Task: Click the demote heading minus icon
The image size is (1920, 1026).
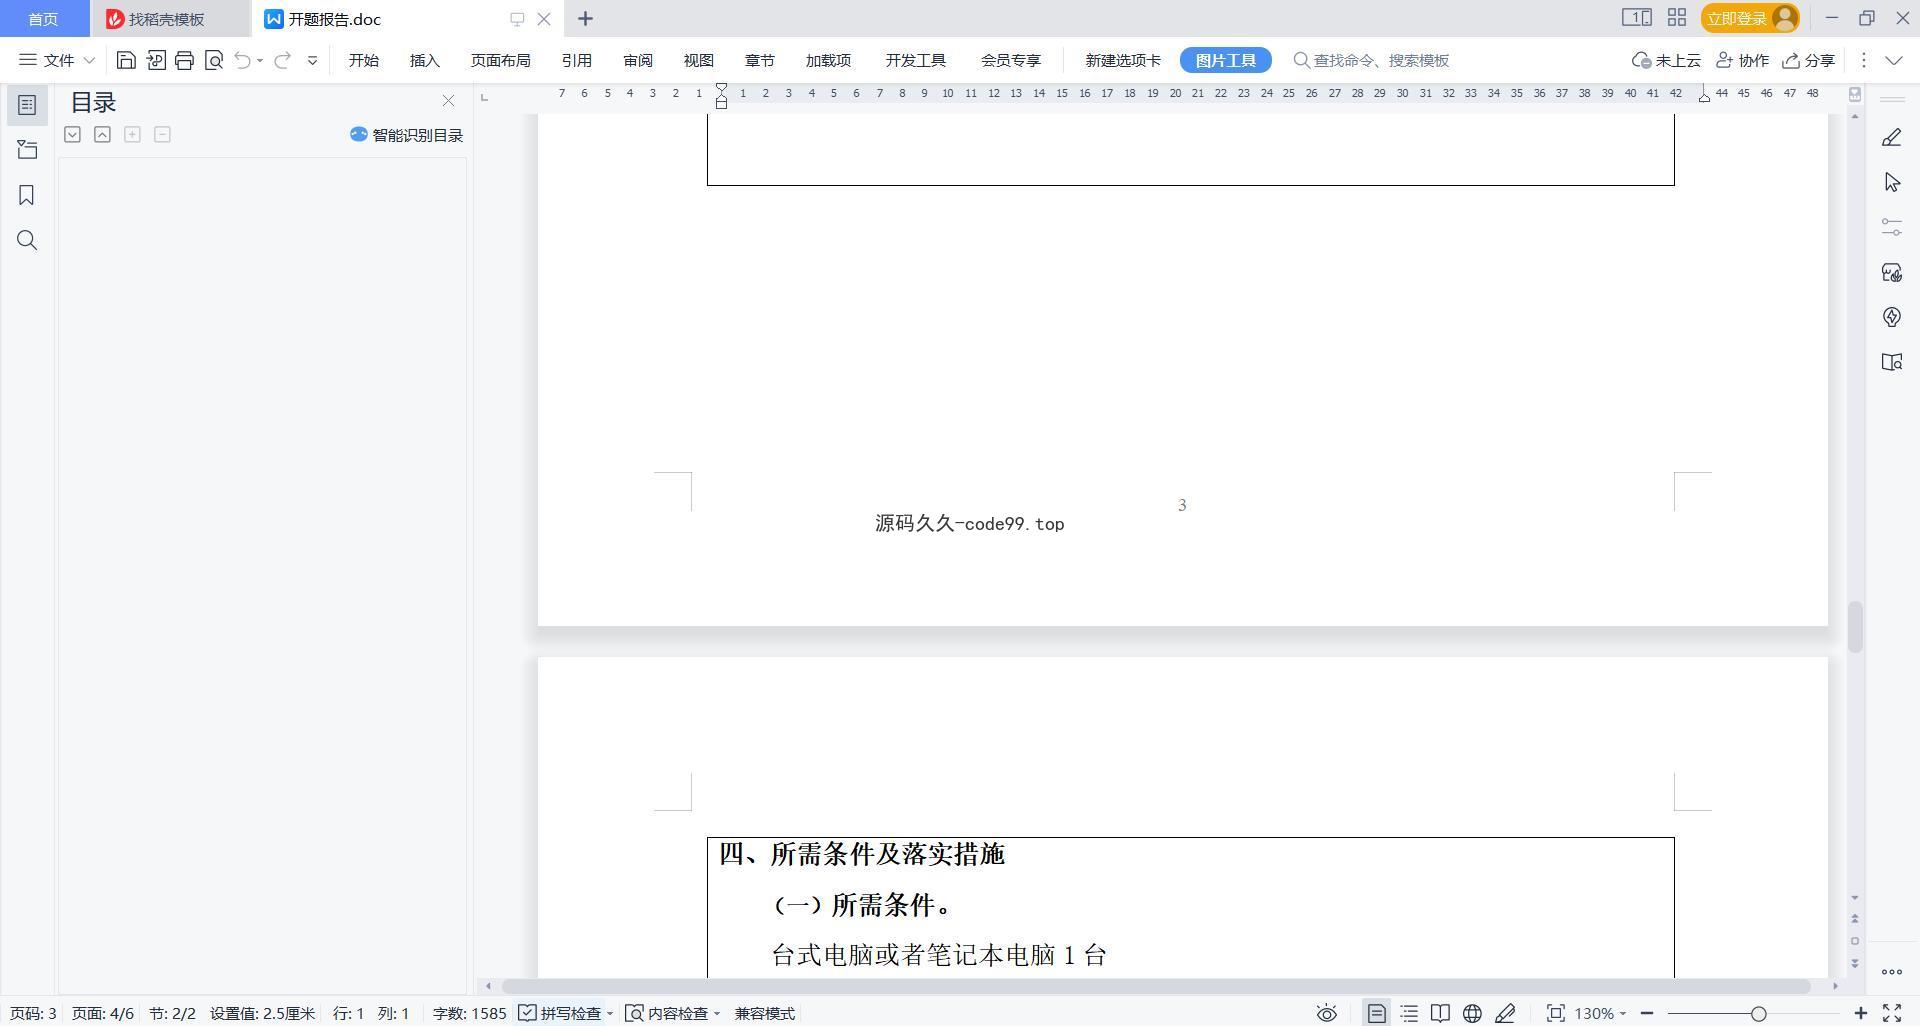Action: click(x=162, y=134)
